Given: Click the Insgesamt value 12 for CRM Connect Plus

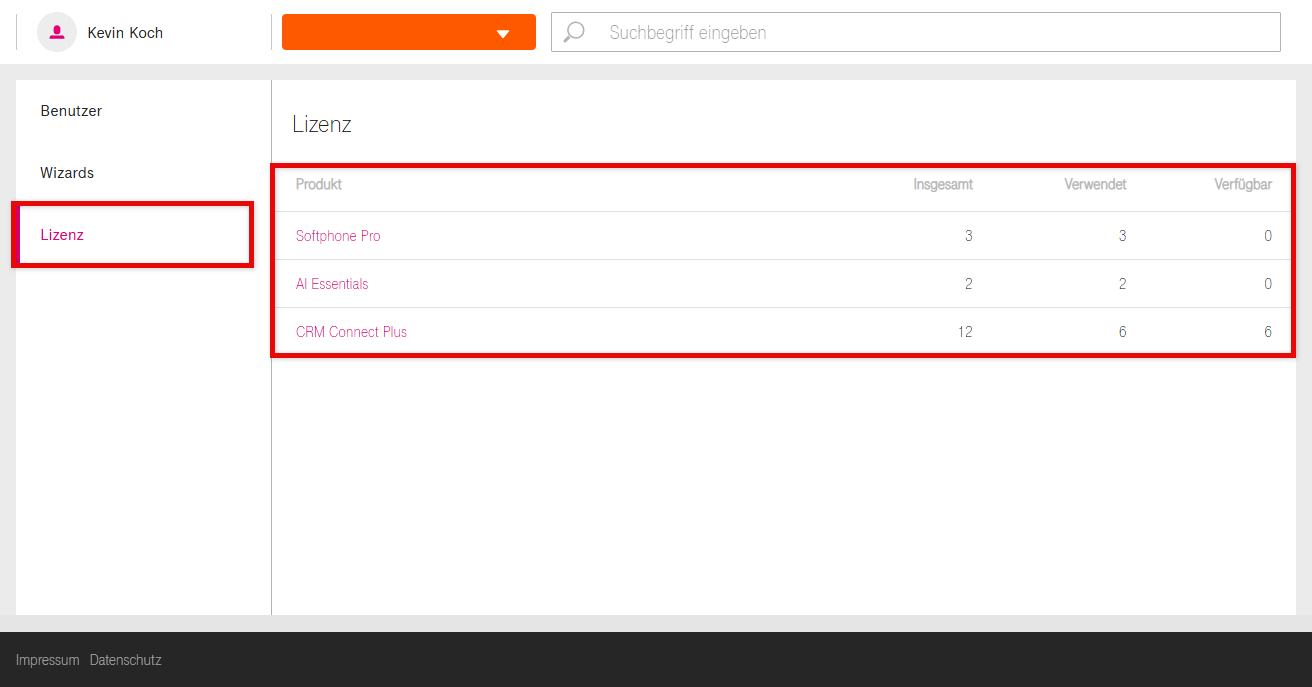Looking at the screenshot, I should tap(964, 332).
